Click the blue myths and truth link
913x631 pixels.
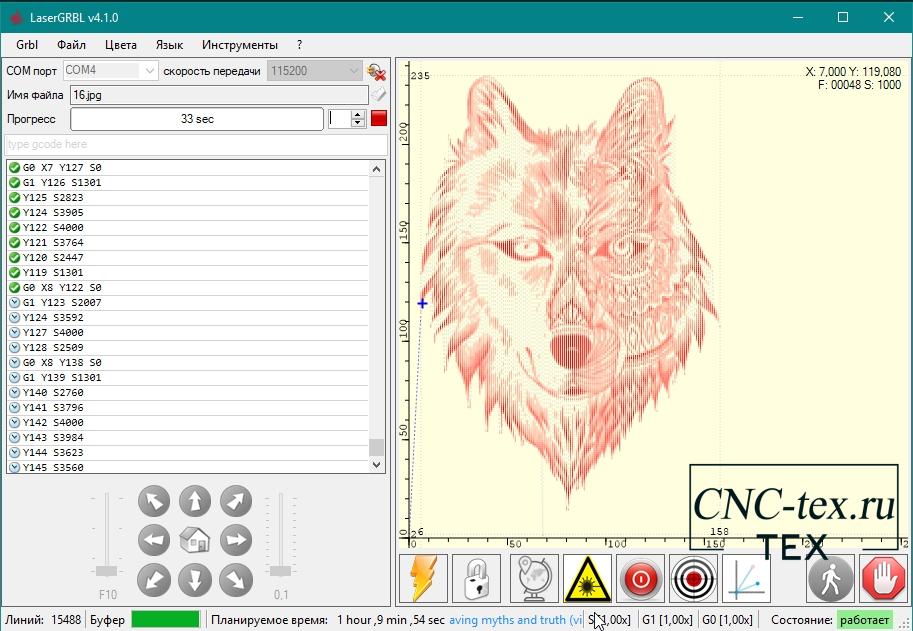(516, 620)
